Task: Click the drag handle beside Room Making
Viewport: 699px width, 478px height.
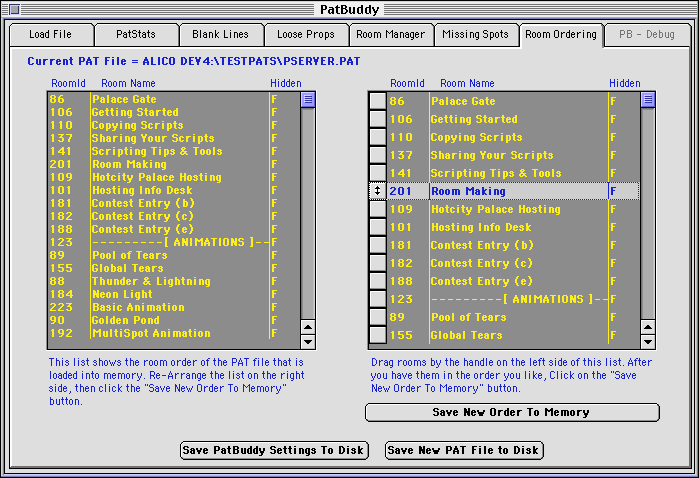Action: click(377, 191)
